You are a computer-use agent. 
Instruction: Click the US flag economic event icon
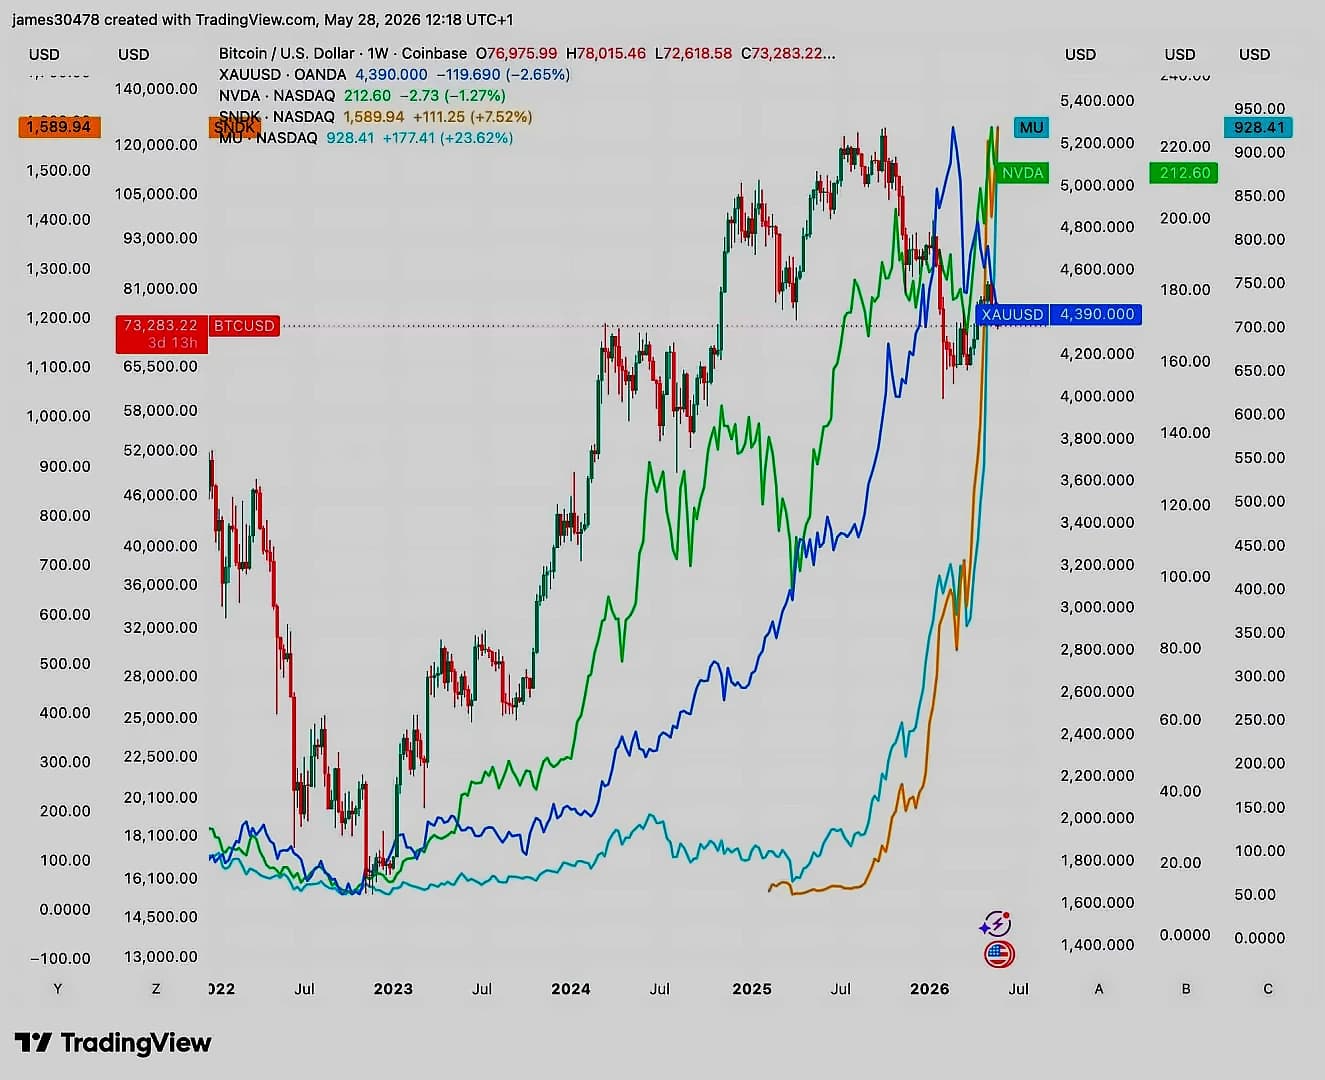(x=999, y=955)
